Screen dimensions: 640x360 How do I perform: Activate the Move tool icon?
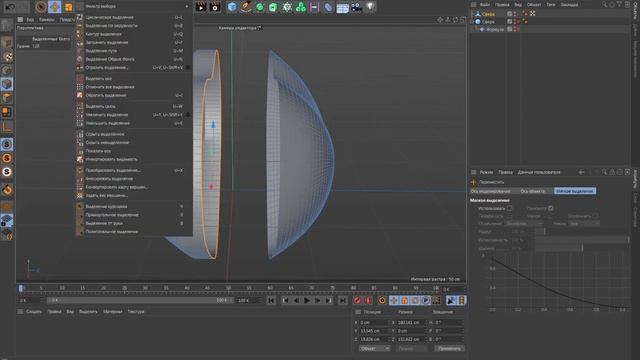tap(54, 7)
